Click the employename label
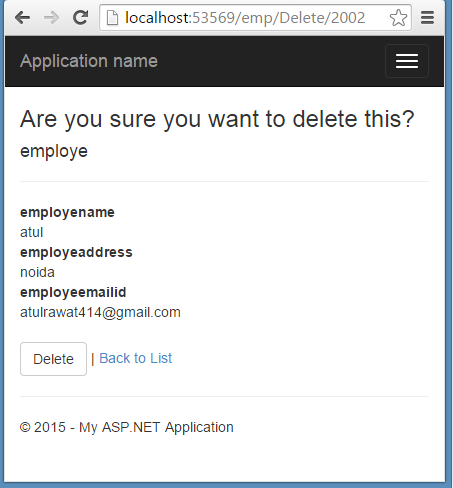The width and height of the screenshot is (453, 488). pyautogui.click(x=67, y=212)
